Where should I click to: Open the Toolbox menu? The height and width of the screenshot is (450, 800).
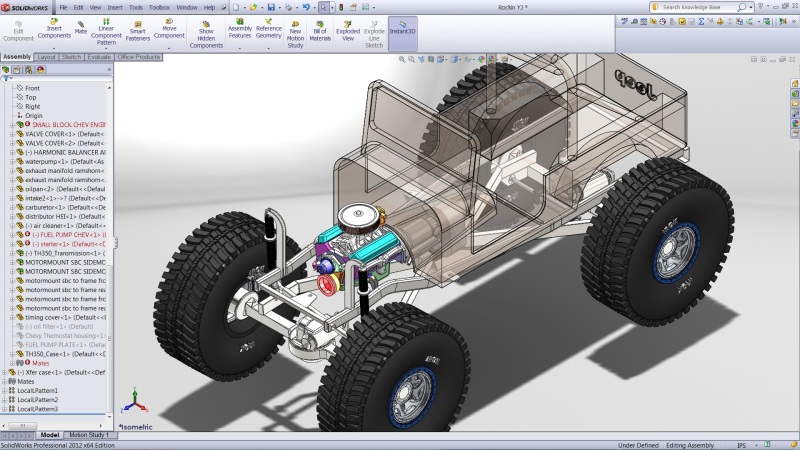159,8
